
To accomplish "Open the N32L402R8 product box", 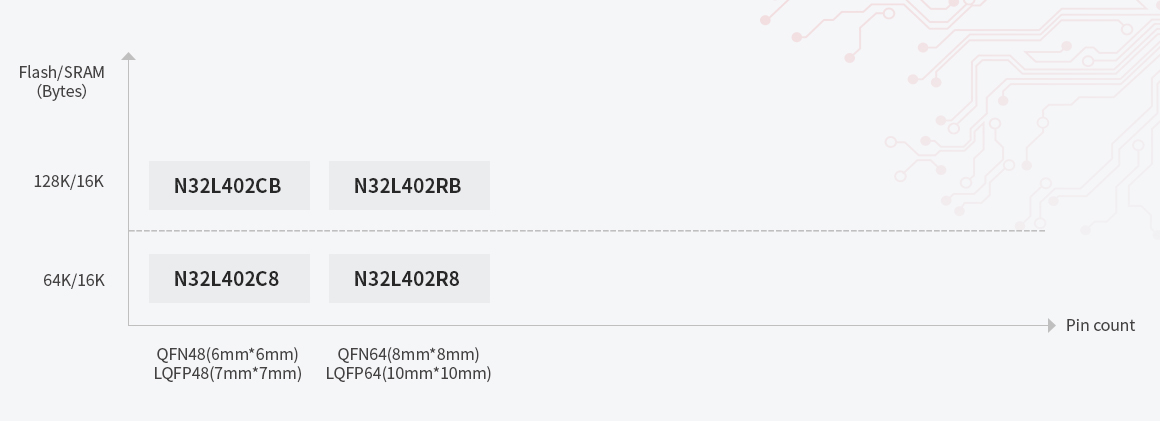I will pyautogui.click(x=409, y=279).
